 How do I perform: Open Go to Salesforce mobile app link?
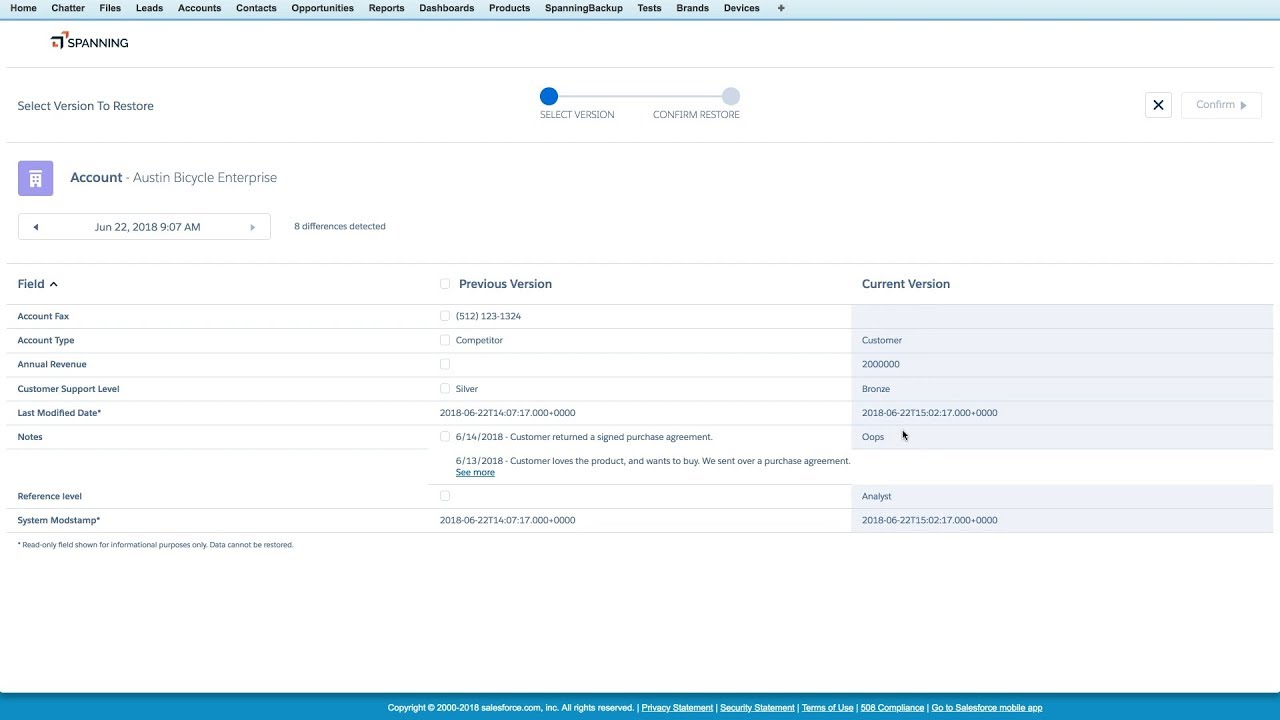(986, 708)
